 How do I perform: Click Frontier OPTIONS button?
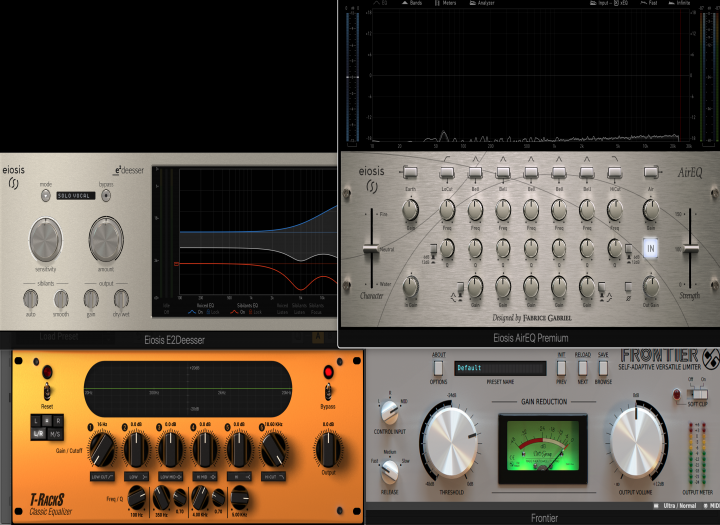click(x=438, y=368)
